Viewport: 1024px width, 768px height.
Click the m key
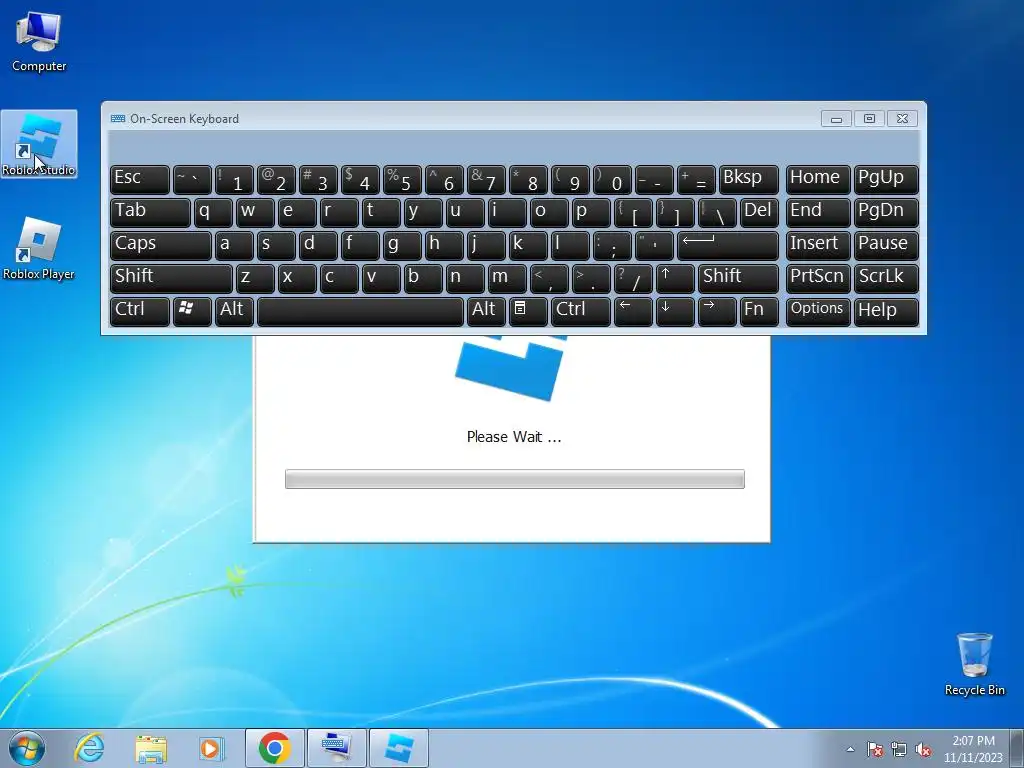(x=507, y=278)
